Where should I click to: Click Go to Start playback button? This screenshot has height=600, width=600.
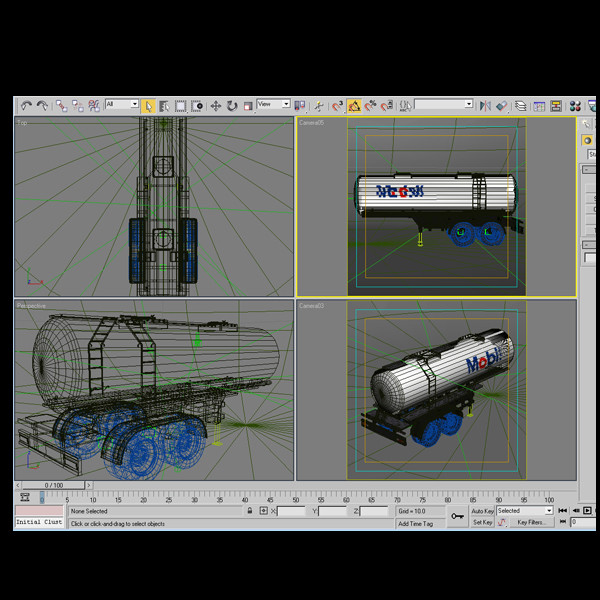coord(562,510)
